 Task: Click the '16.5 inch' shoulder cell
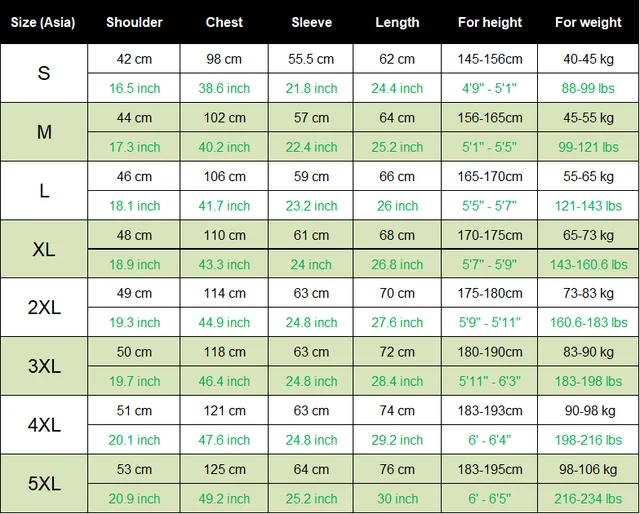pyautogui.click(x=134, y=88)
